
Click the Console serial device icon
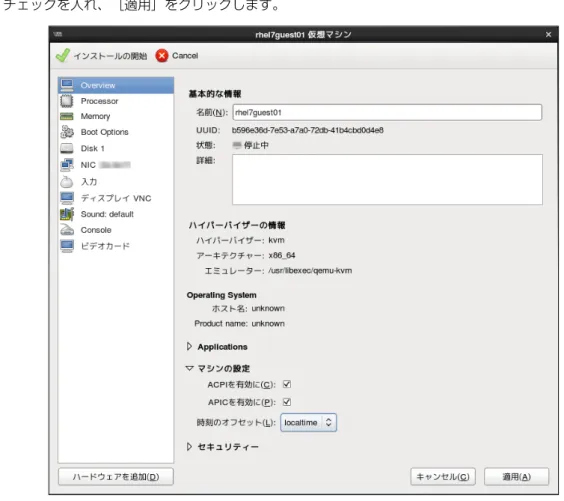point(67,230)
